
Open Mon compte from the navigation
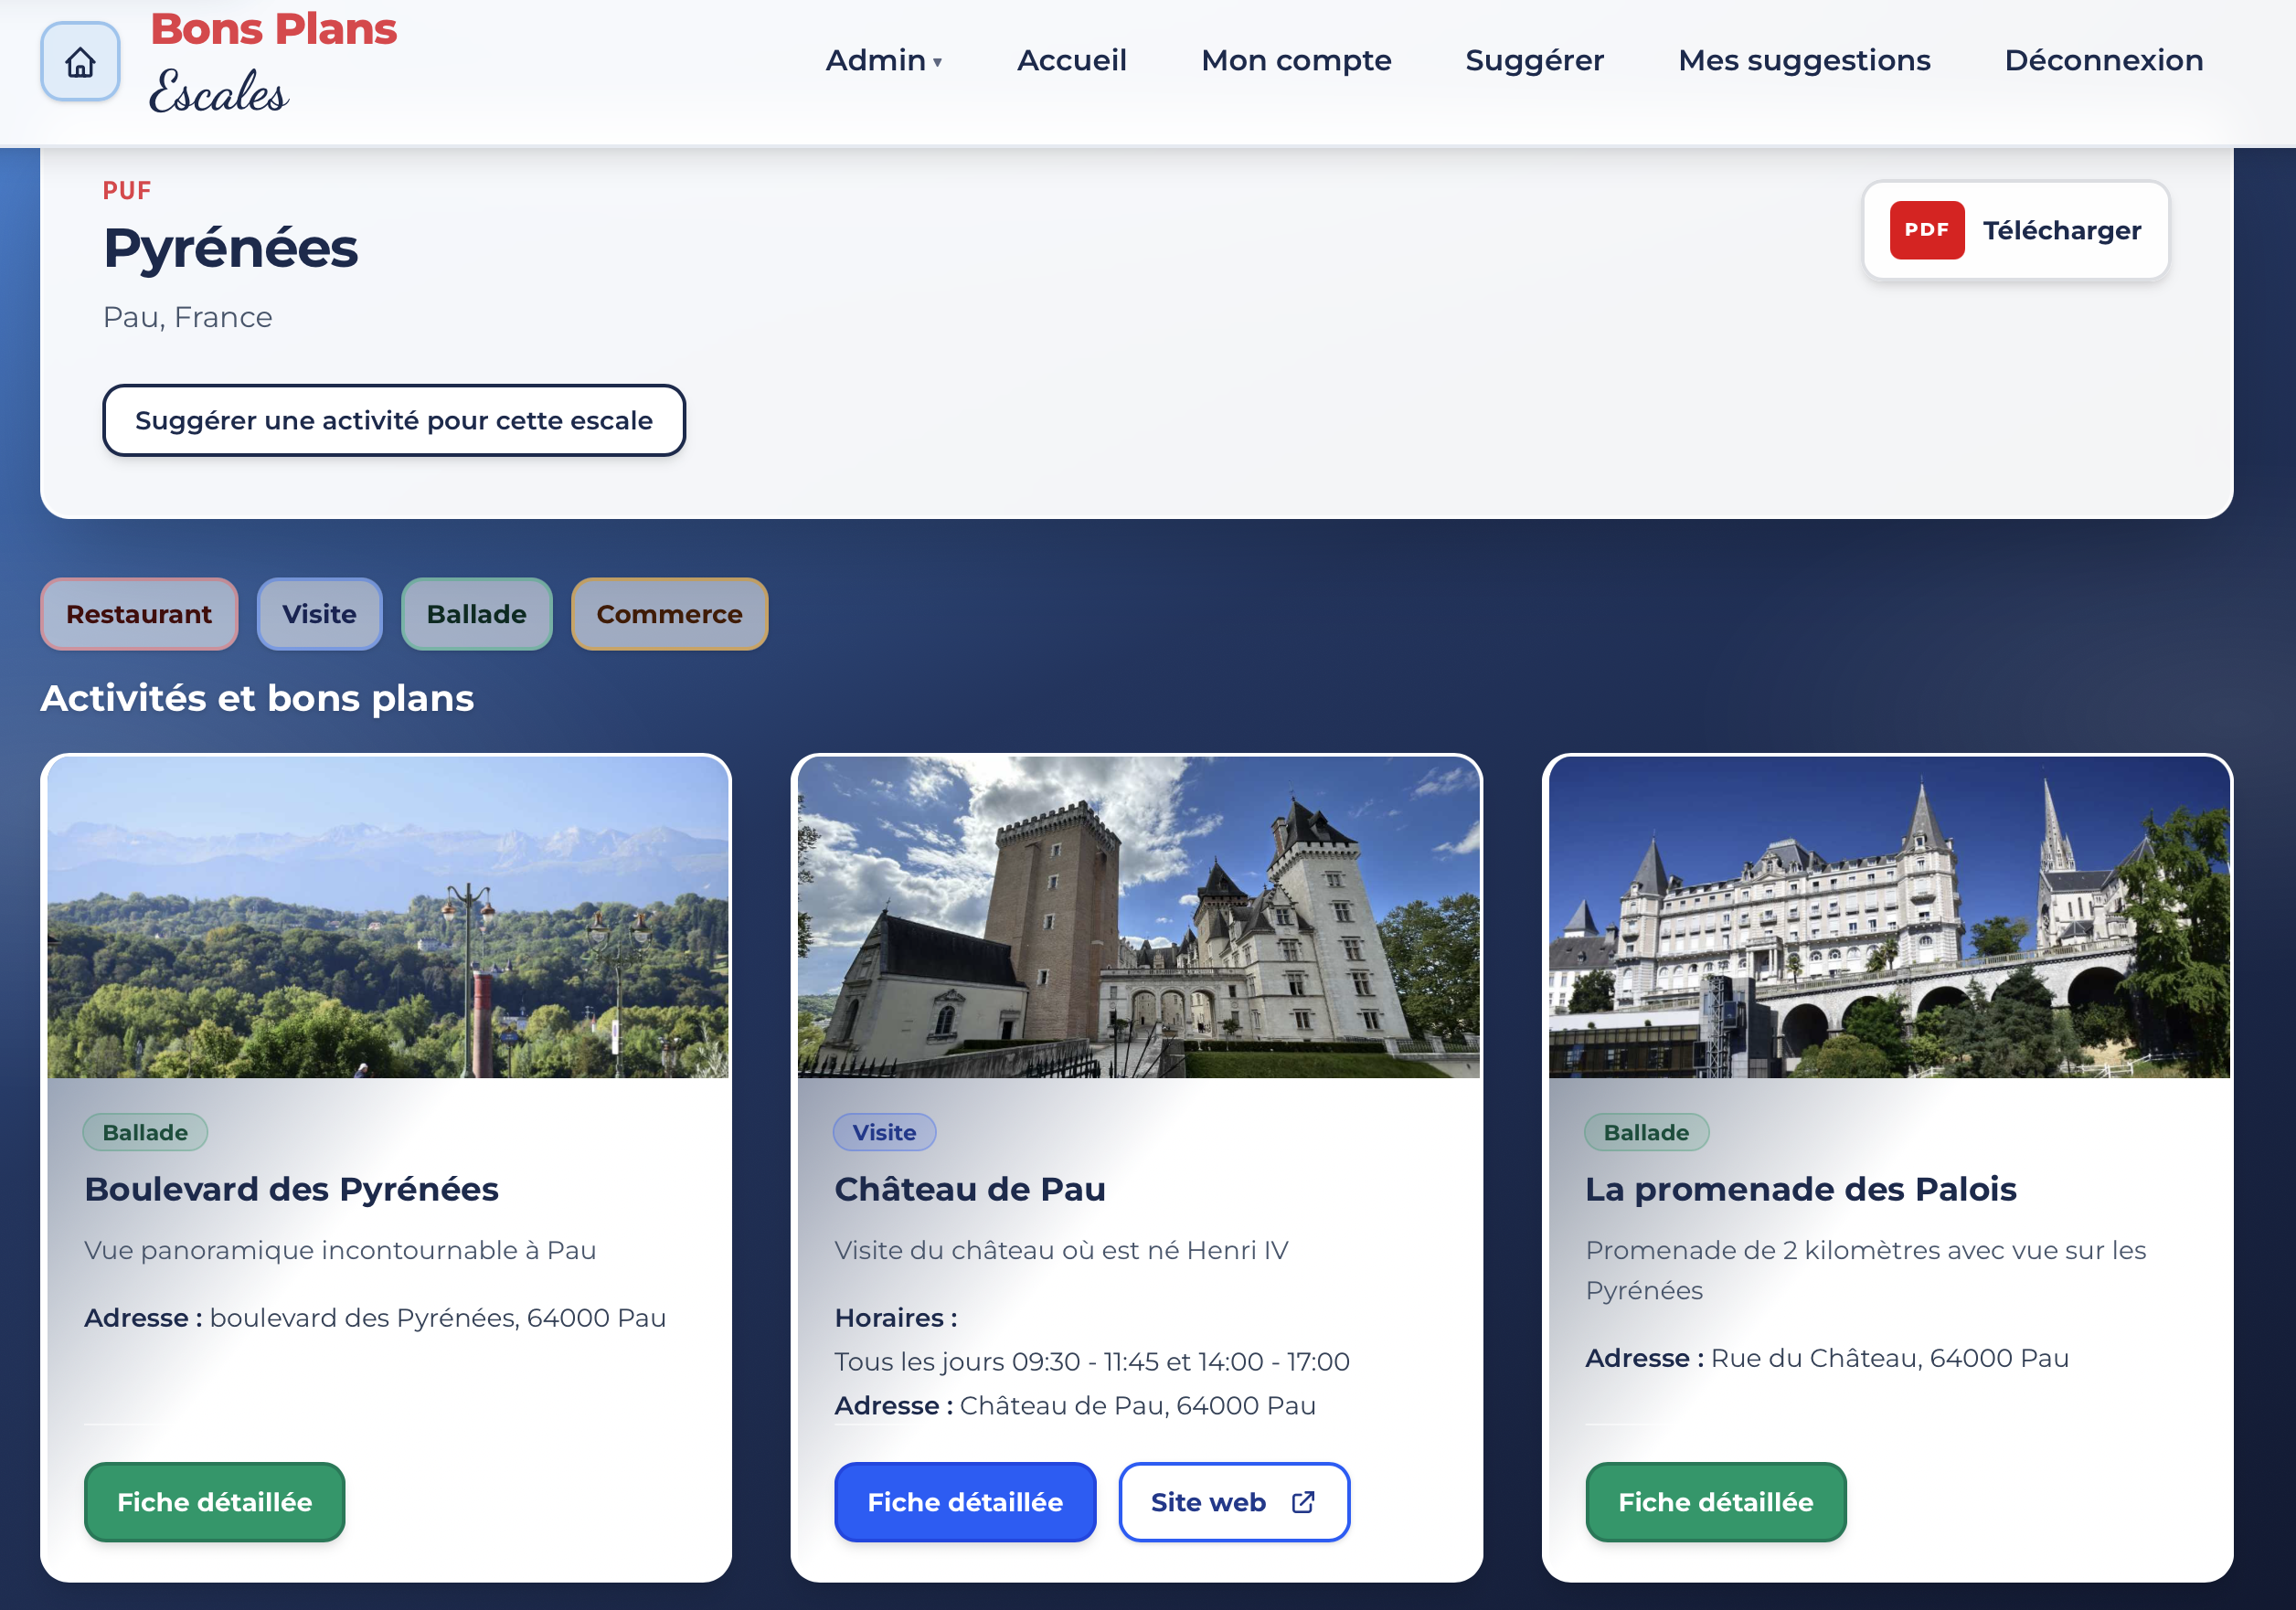point(1296,60)
